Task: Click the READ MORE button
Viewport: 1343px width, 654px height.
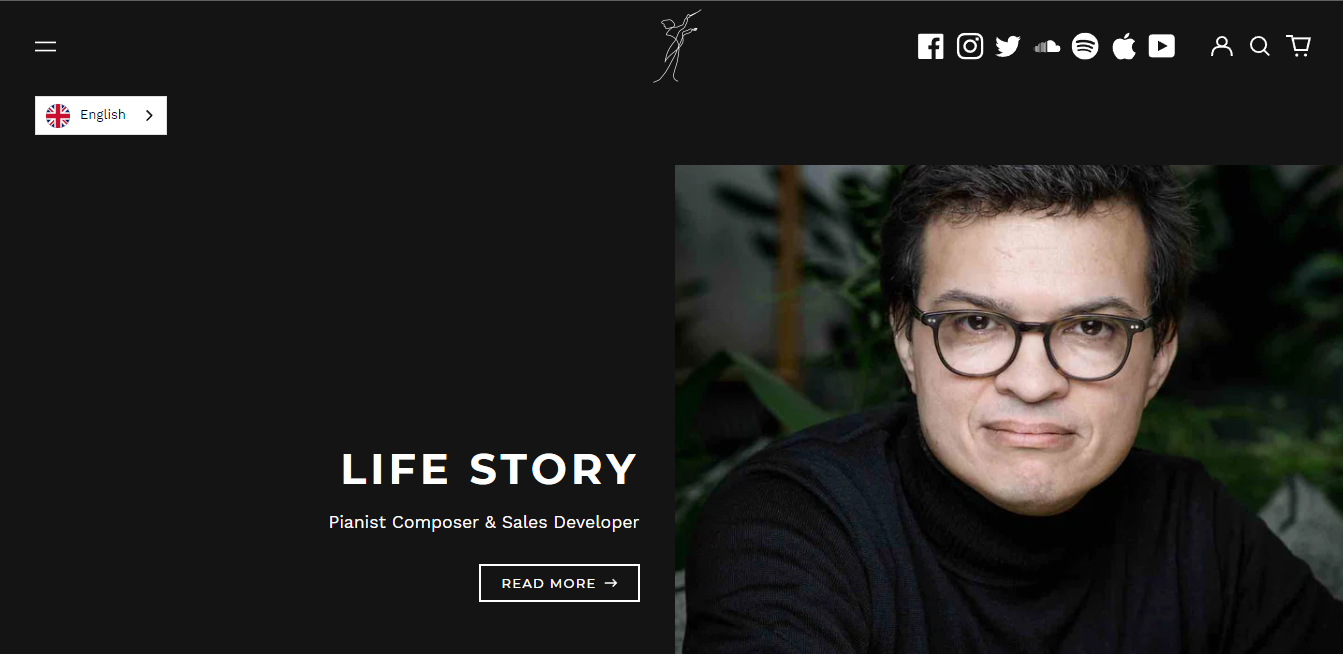Action: coord(559,583)
